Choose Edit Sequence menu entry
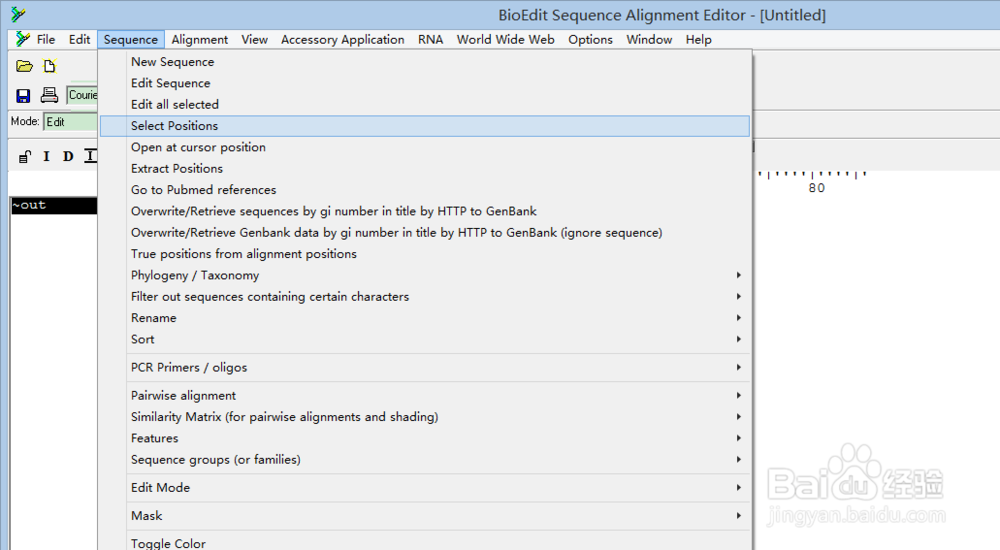Screen dimensions: 1000x550 (x=425, y=83)
